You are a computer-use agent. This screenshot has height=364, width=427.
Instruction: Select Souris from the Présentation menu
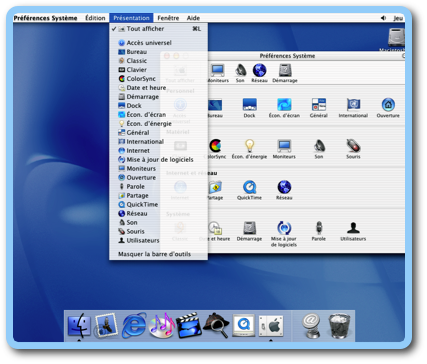pos(158,232)
